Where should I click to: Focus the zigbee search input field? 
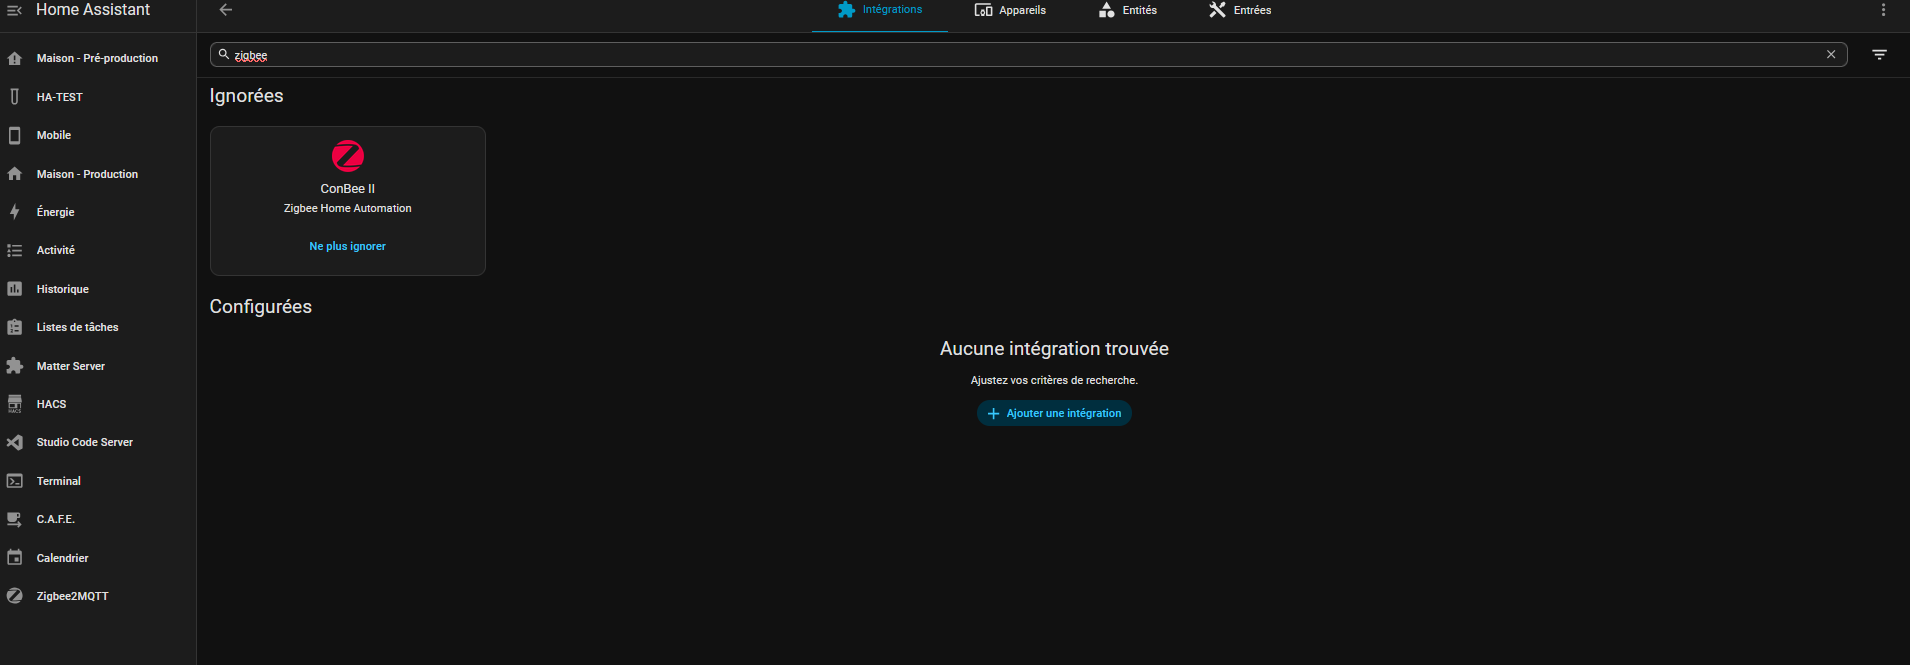pyautogui.click(x=1000, y=55)
